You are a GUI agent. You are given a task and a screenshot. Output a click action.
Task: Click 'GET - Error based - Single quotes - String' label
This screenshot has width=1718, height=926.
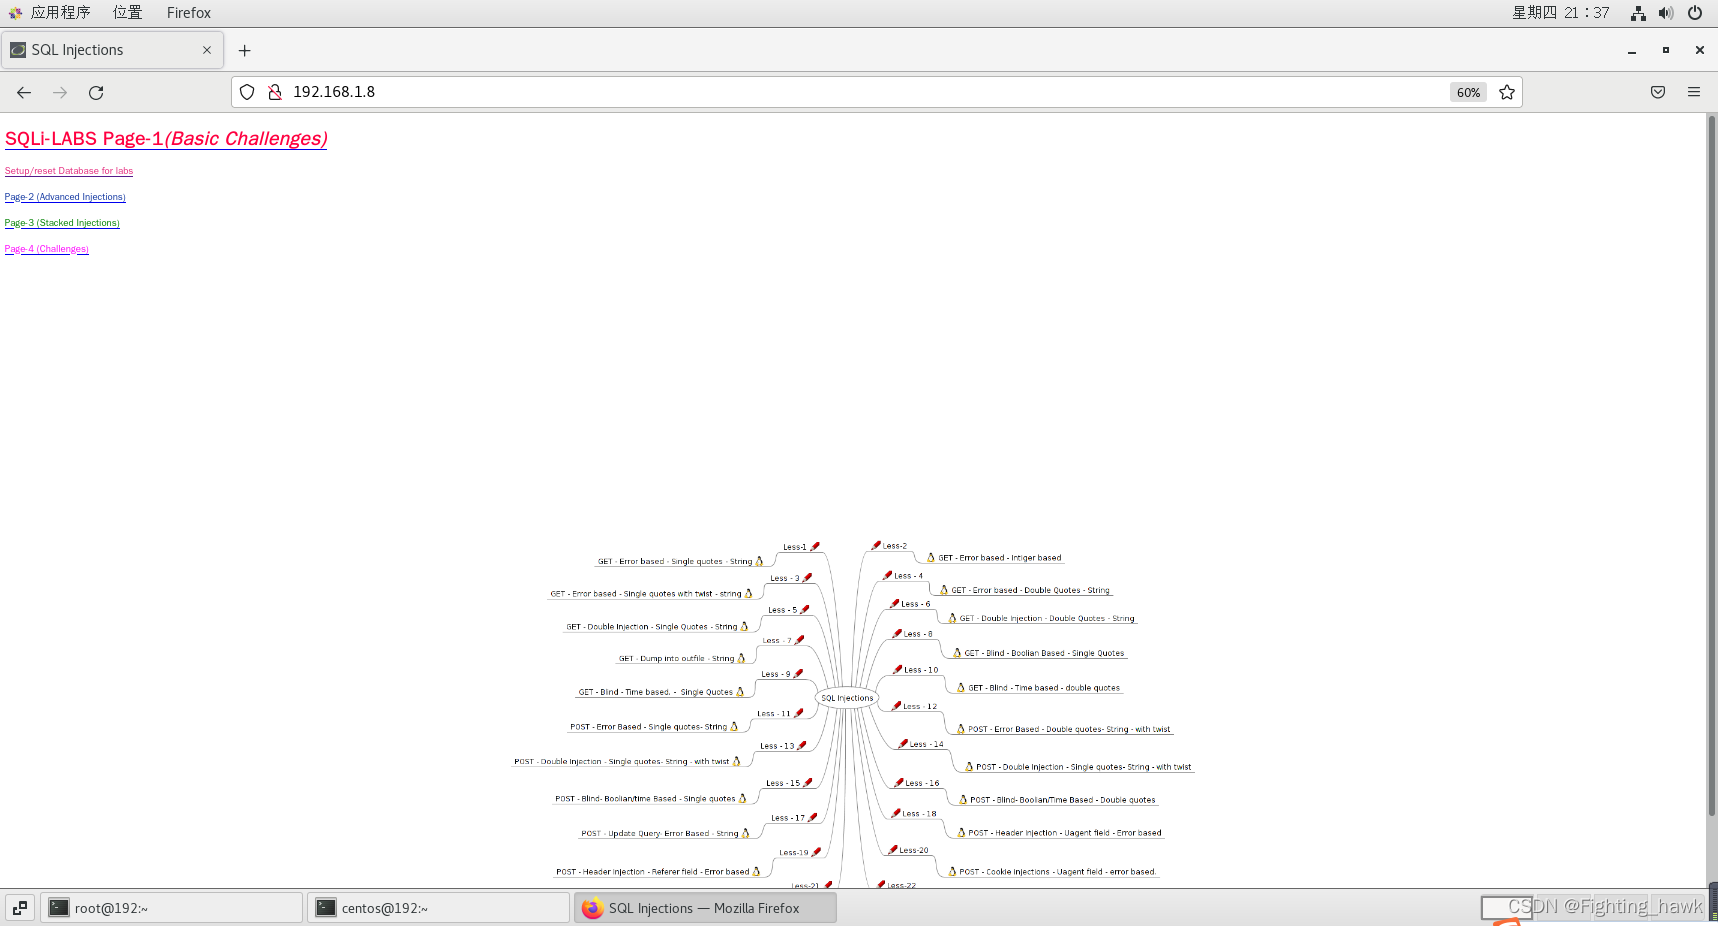[675, 562]
